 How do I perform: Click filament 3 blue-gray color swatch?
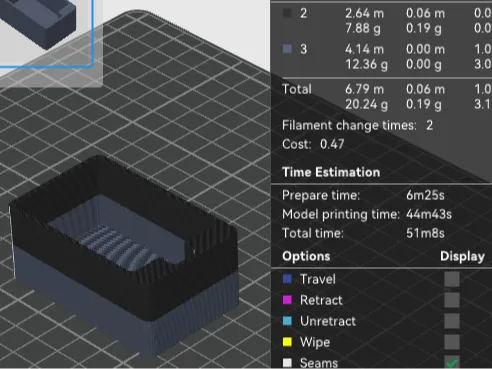point(287,49)
